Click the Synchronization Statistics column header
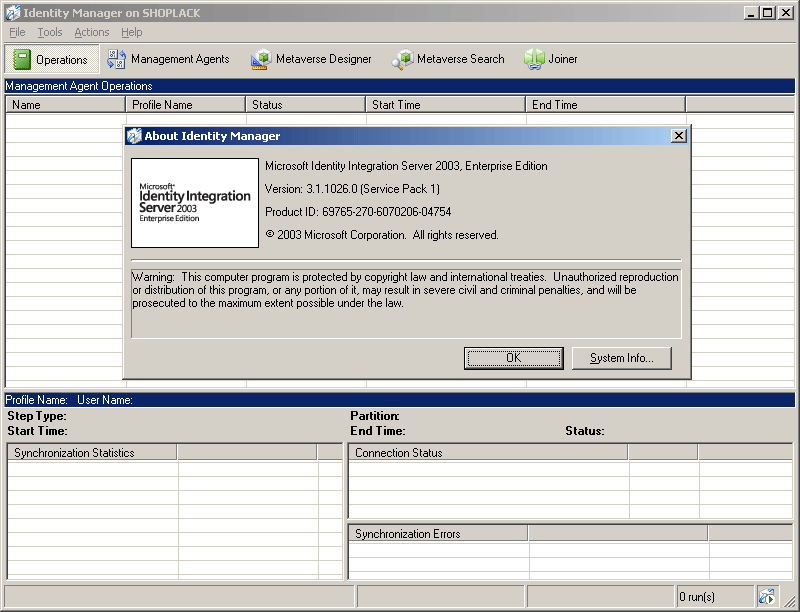This screenshot has height=612, width=800. (92, 452)
